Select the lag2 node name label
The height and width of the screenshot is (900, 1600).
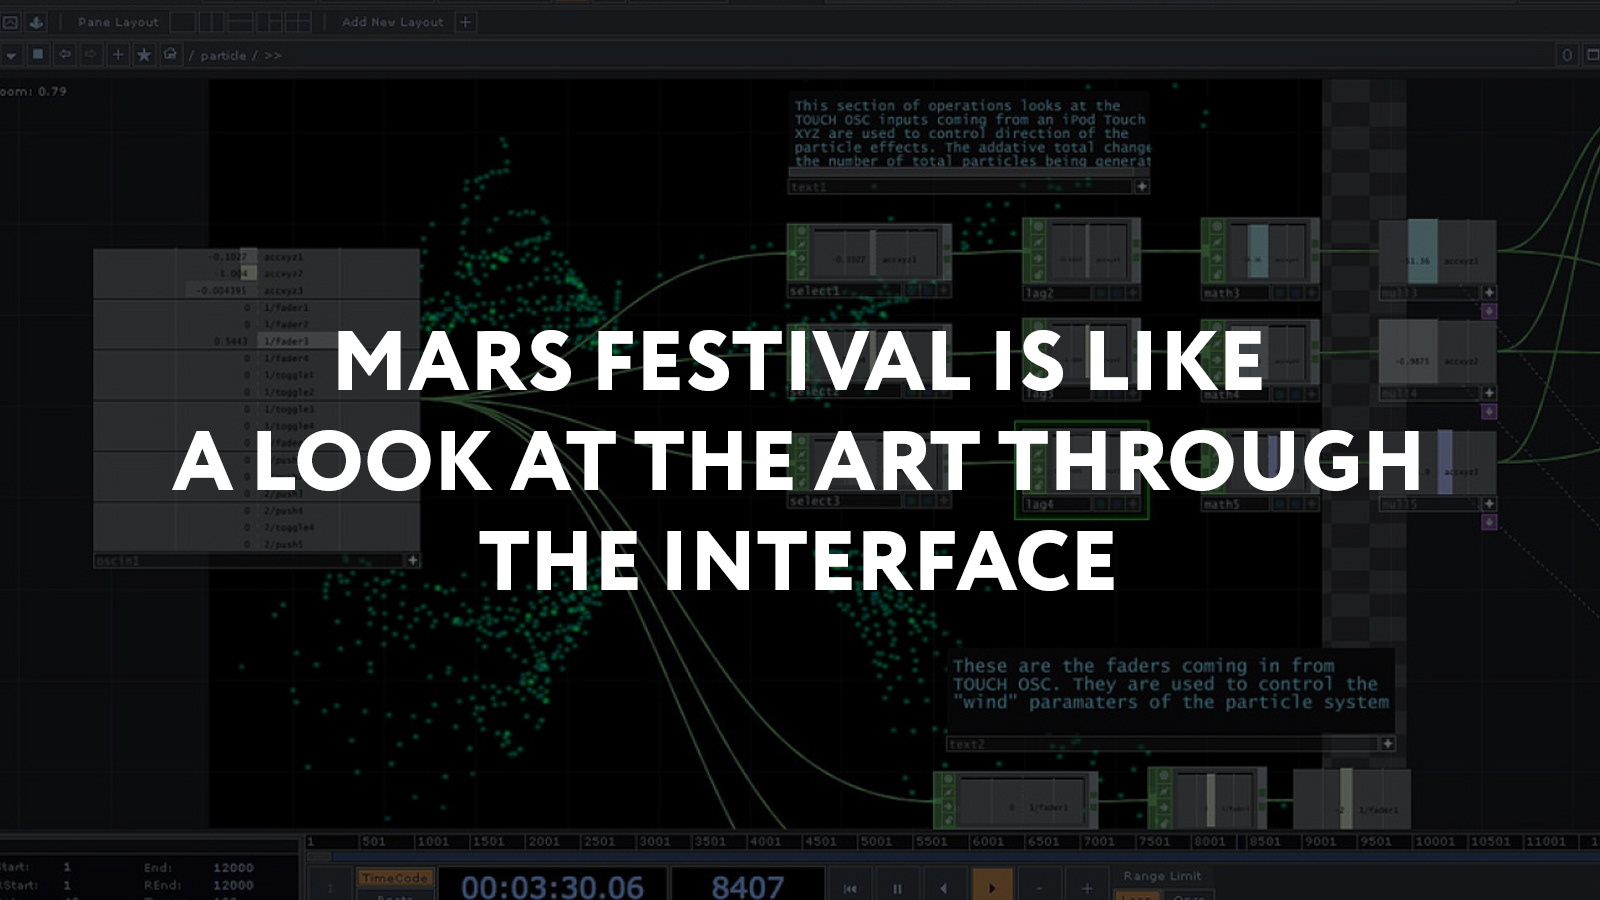(1039, 293)
